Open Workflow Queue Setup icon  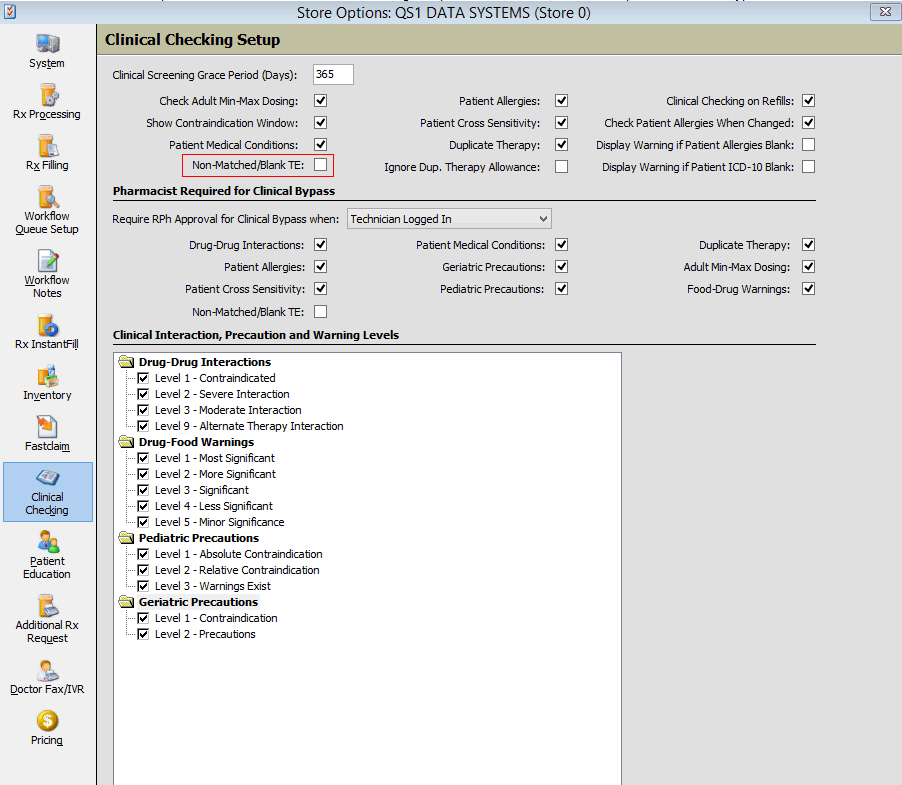coord(47,198)
